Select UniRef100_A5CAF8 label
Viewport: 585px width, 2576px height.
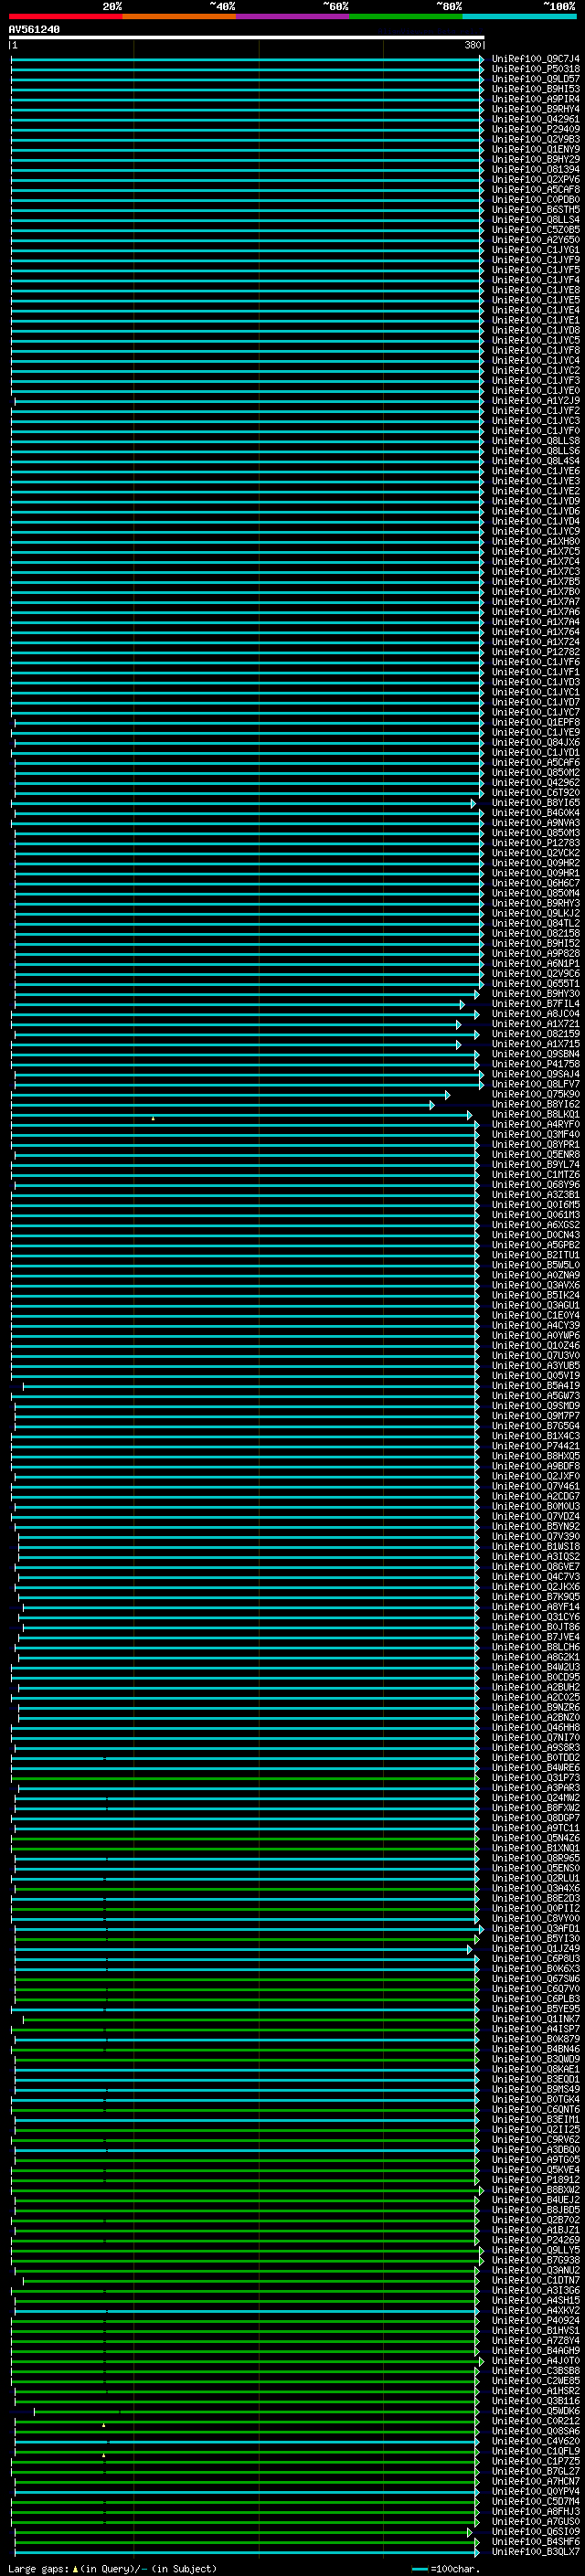(x=535, y=189)
